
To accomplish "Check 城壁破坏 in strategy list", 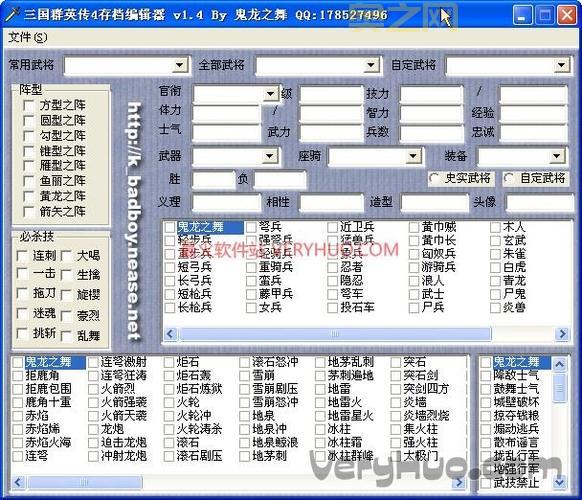I will 485,402.
